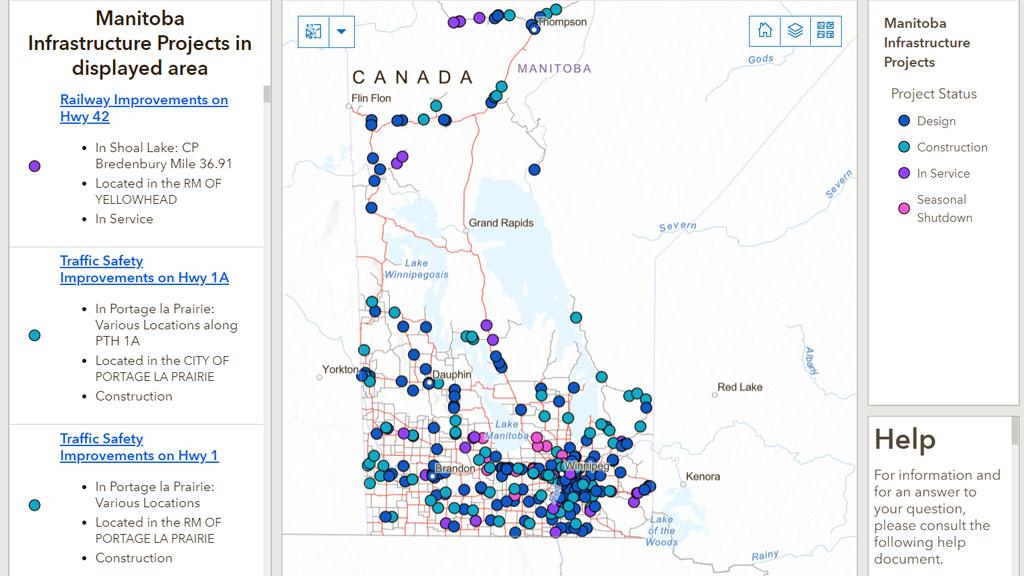Viewport: 1024px width, 576px height.
Task: Select the project marker at Dauphin
Action: (429, 382)
